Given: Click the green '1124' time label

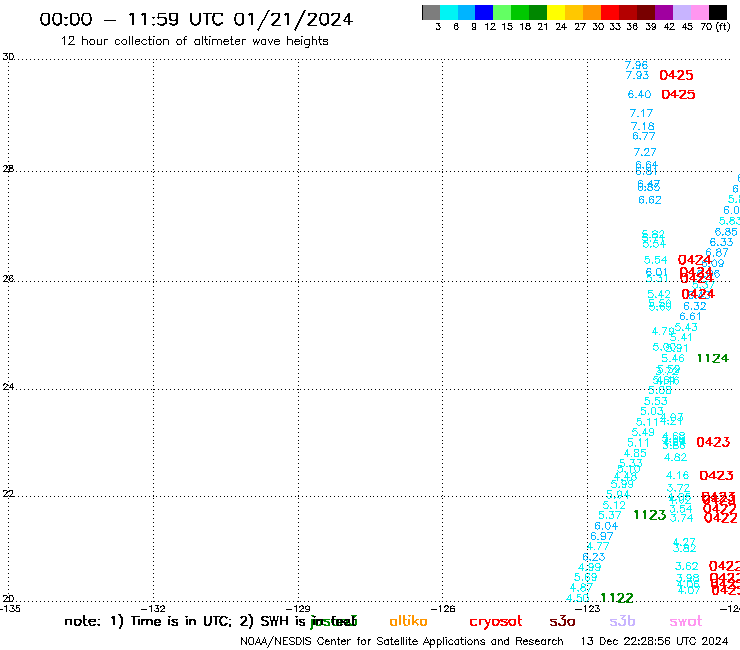Looking at the screenshot, I should (713, 358).
